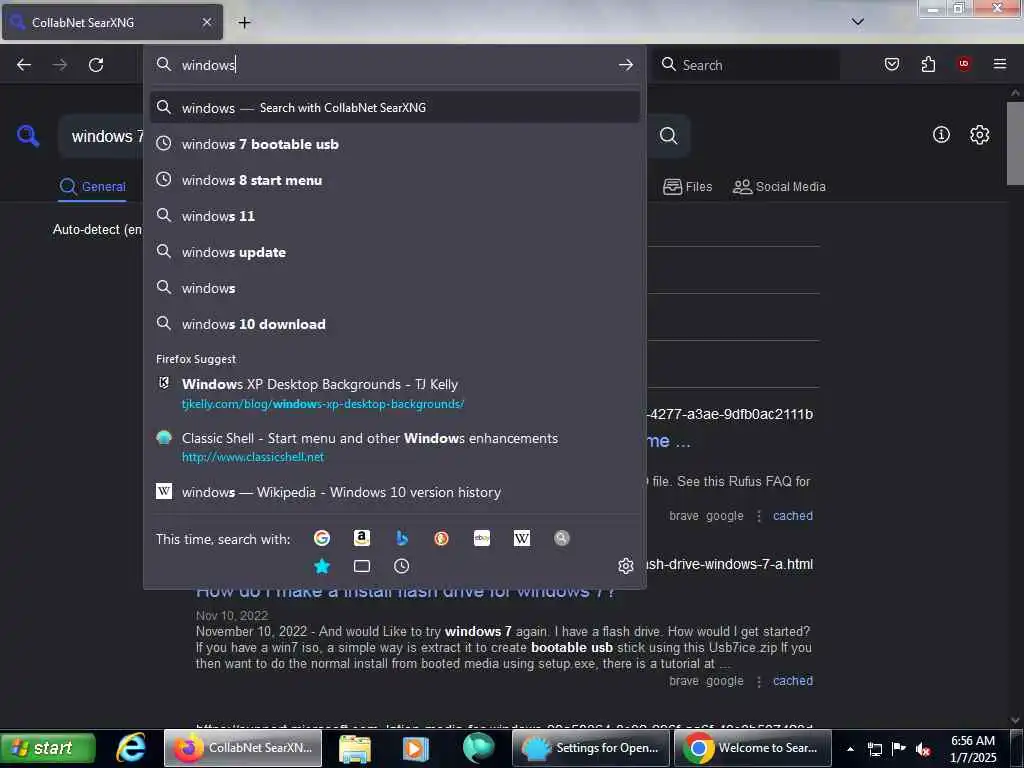
Task: Search this time with Amazon
Action: click(x=362, y=538)
